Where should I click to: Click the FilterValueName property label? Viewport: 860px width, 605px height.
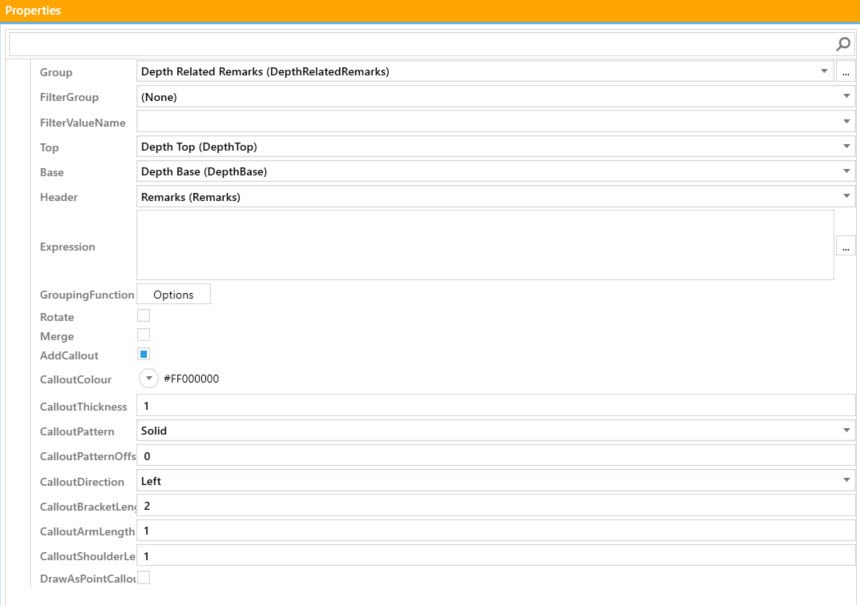coord(82,122)
